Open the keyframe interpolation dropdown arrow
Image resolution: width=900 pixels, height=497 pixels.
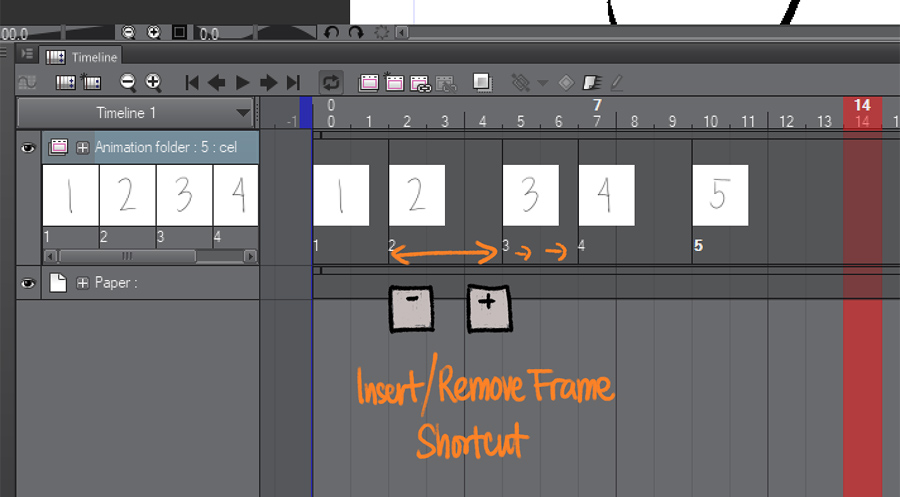[542, 83]
